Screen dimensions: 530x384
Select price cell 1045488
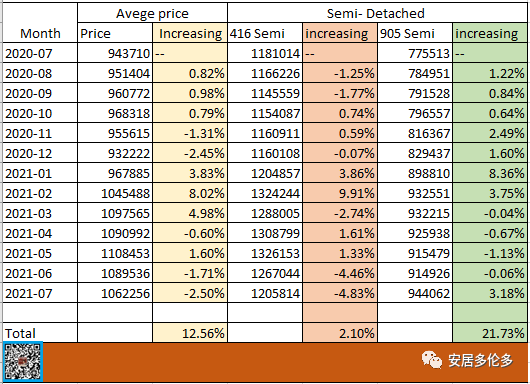[115, 193]
